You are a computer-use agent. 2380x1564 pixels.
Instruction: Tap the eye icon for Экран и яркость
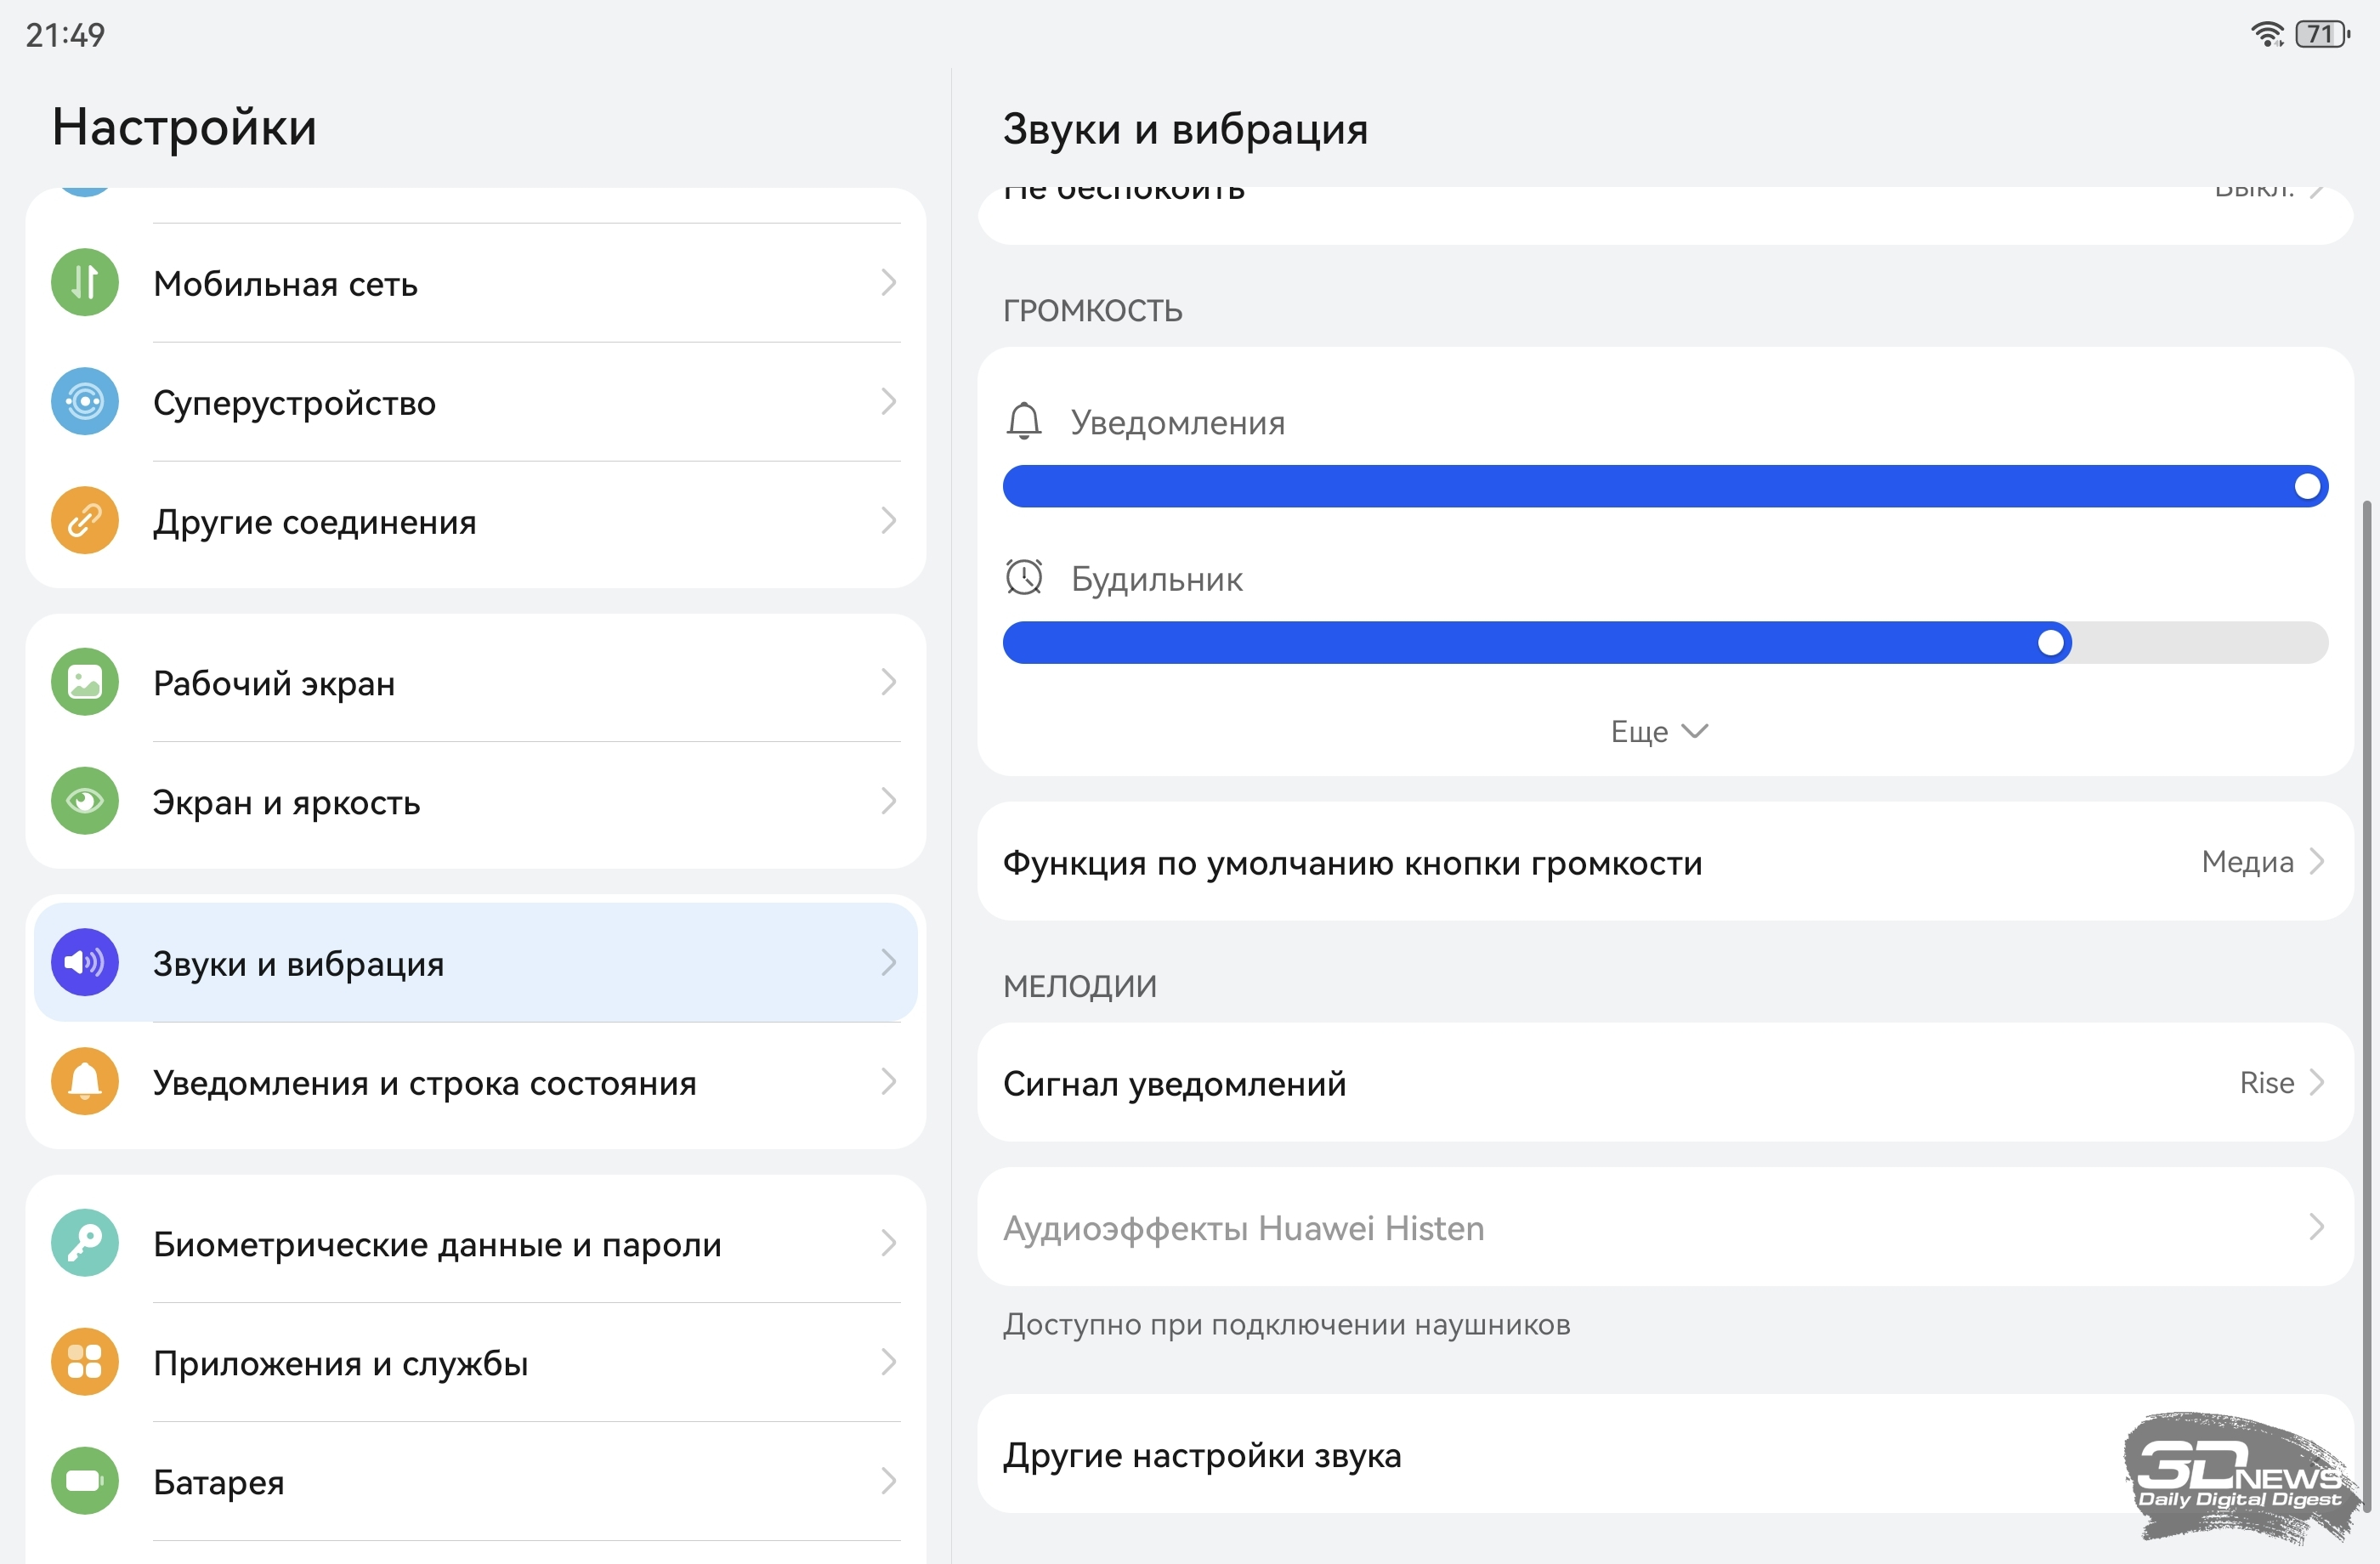85,802
